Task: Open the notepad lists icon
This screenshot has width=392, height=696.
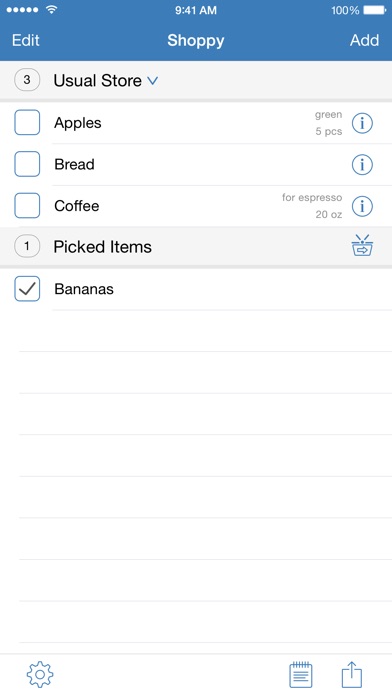Action: tap(301, 675)
